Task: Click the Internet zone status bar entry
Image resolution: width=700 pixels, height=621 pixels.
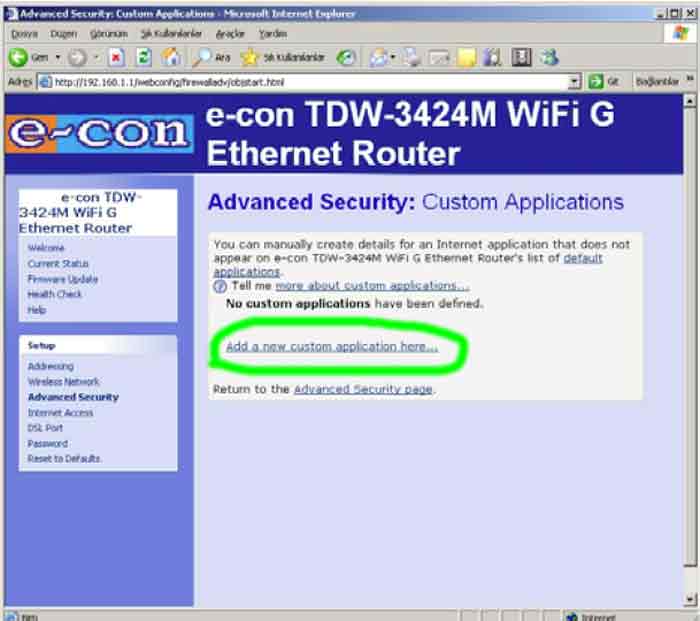Action: [592, 617]
